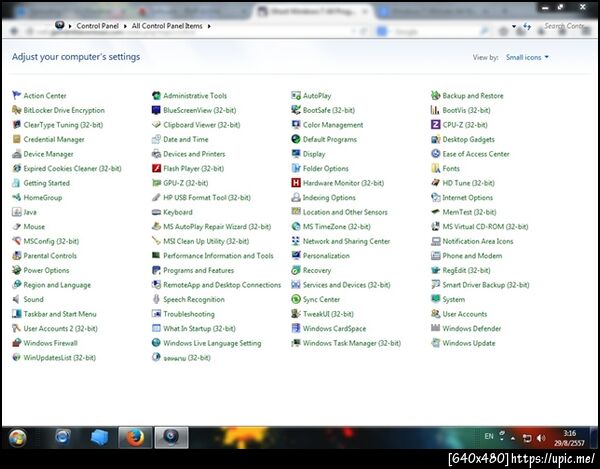The height and width of the screenshot is (469, 600).
Task: Click the Windows Start orb
Action: click(18, 438)
